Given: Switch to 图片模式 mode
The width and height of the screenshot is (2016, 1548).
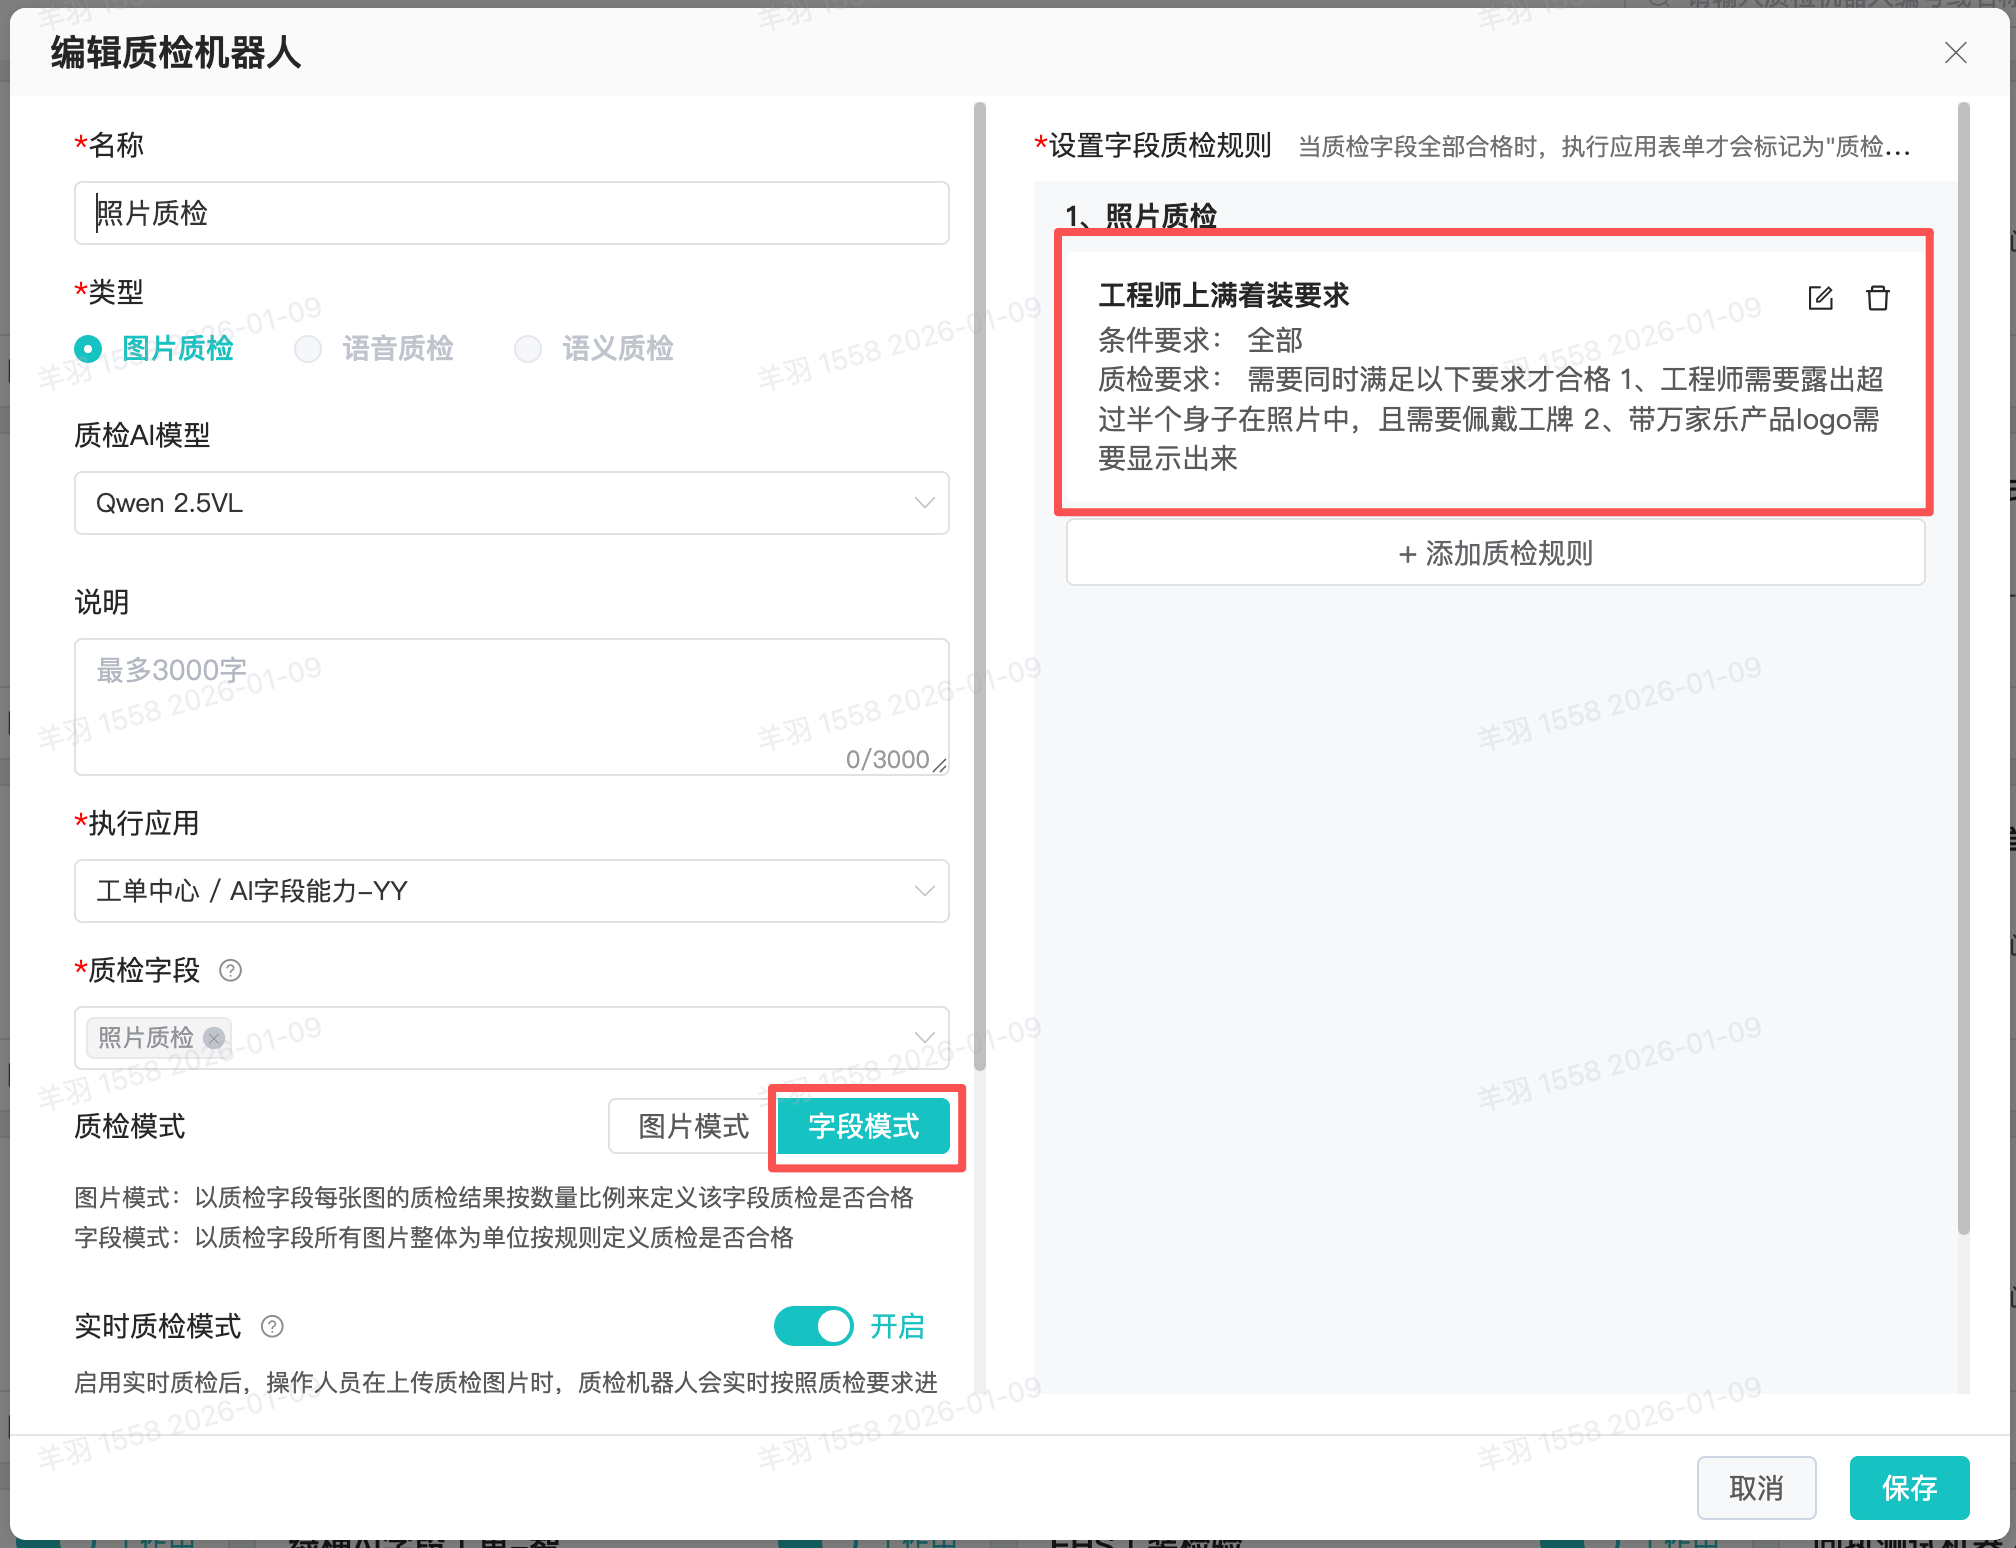Looking at the screenshot, I should pyautogui.click(x=693, y=1126).
